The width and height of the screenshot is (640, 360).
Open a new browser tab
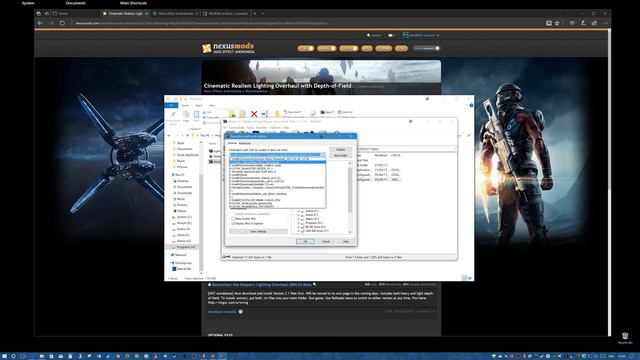(255, 13)
